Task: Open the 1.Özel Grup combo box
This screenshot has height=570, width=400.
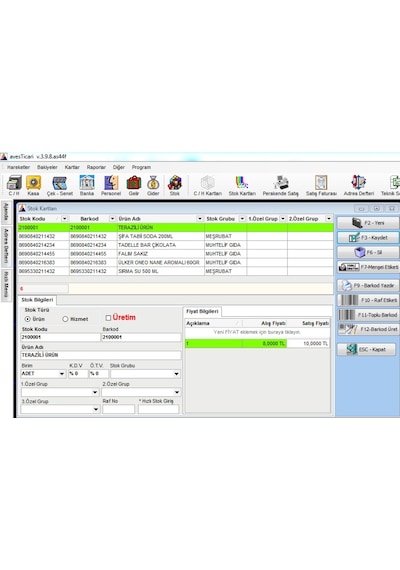Action: tap(60, 392)
